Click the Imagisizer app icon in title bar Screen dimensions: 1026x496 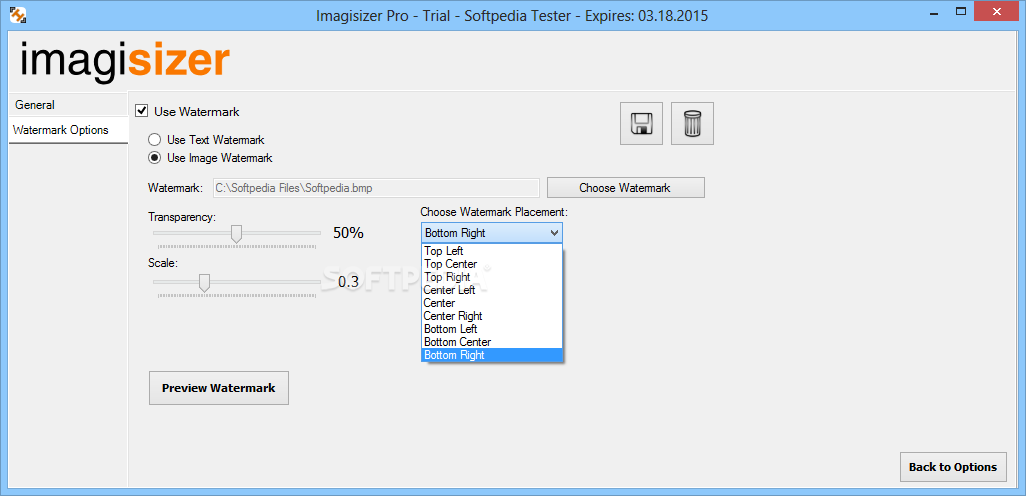[18, 14]
